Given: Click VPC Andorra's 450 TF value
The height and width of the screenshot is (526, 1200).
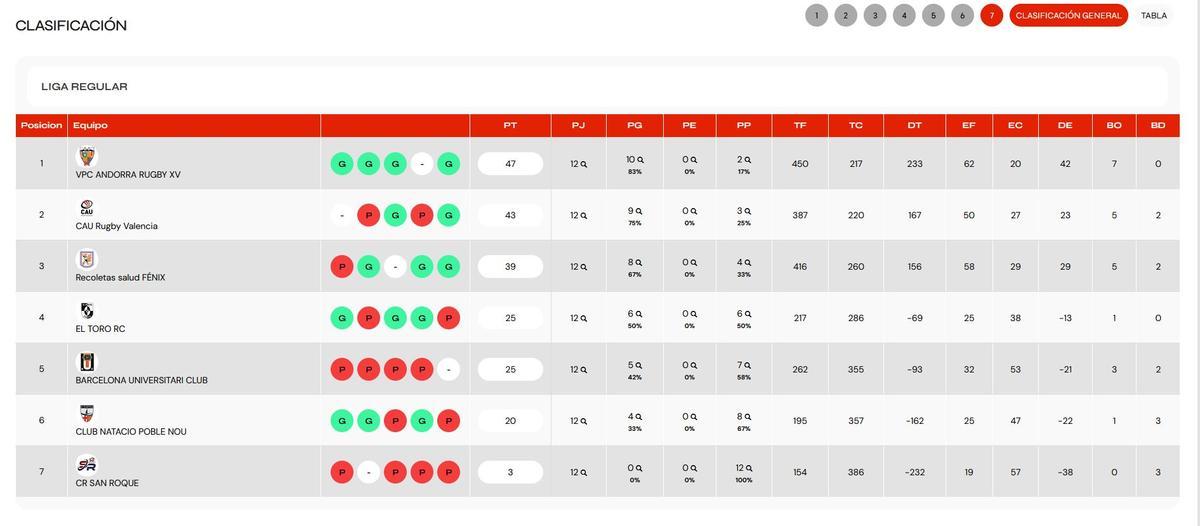Looking at the screenshot, I should 800,164.
